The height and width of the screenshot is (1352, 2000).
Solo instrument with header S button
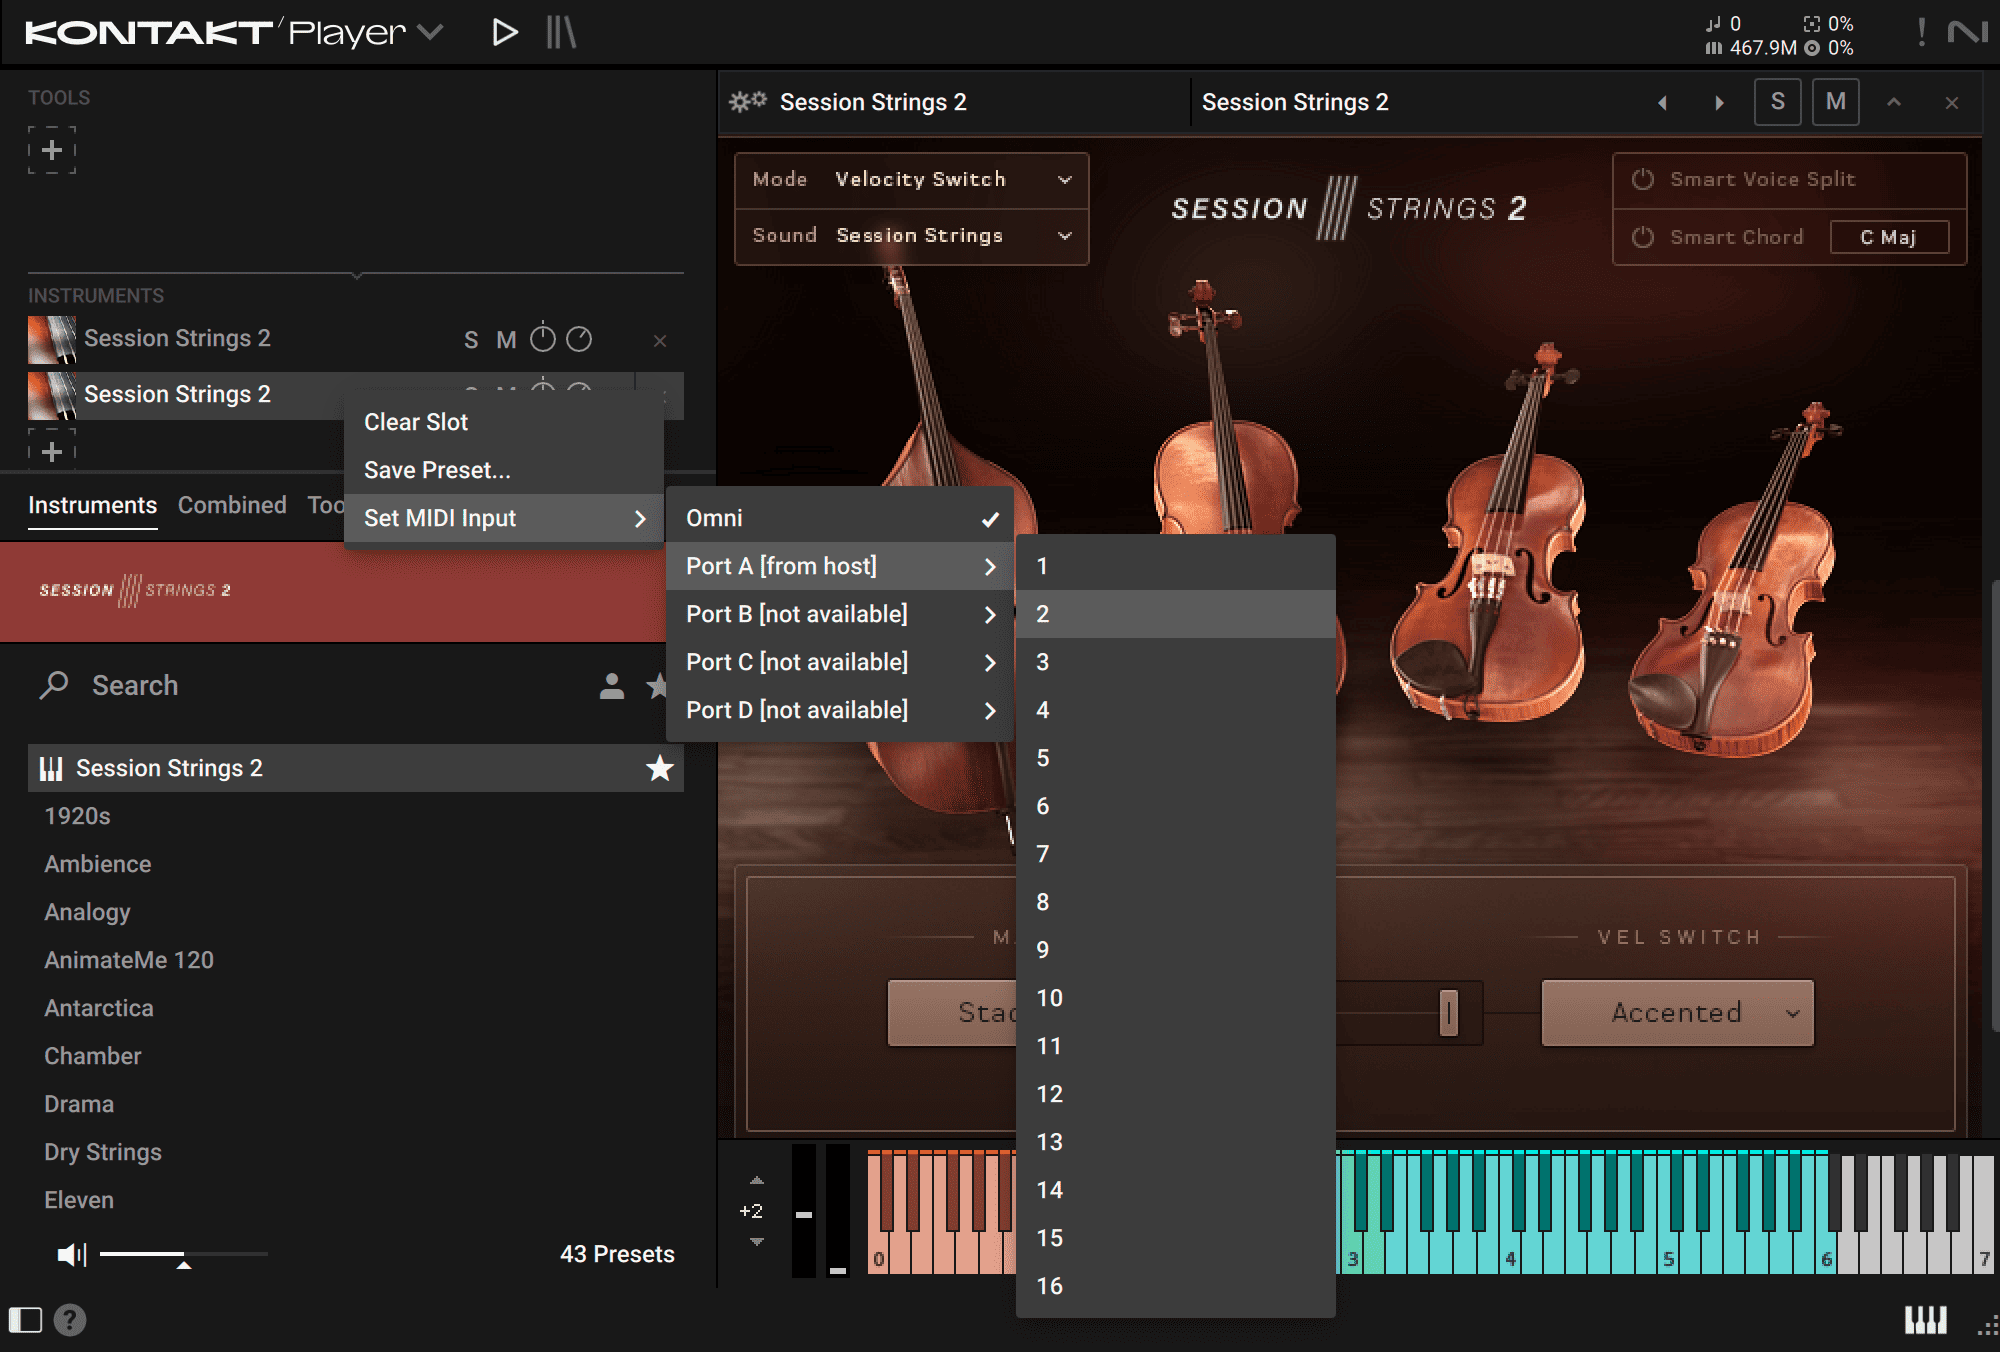point(1778,101)
